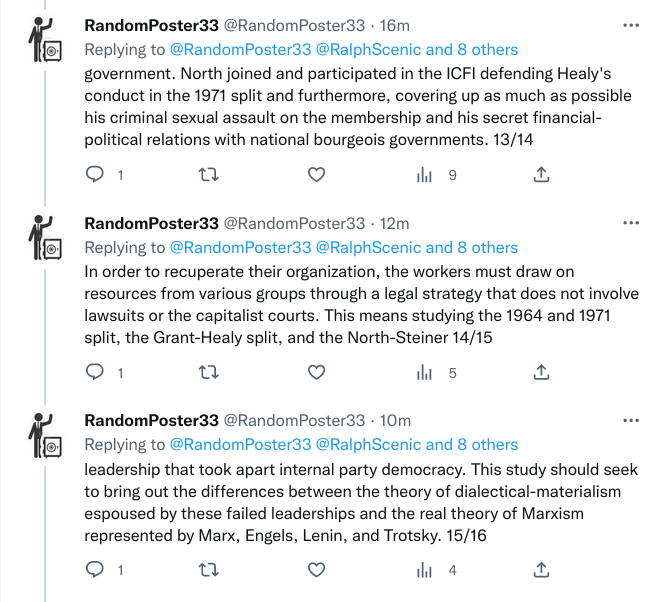
Task: Click RandomPoster33 display name on 12m tweet
Action: 151,223
